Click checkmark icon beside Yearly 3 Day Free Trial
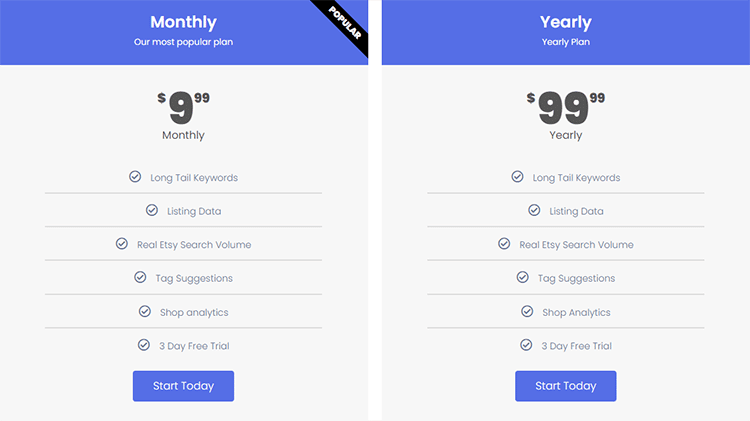This screenshot has width=750, height=421. (x=526, y=345)
